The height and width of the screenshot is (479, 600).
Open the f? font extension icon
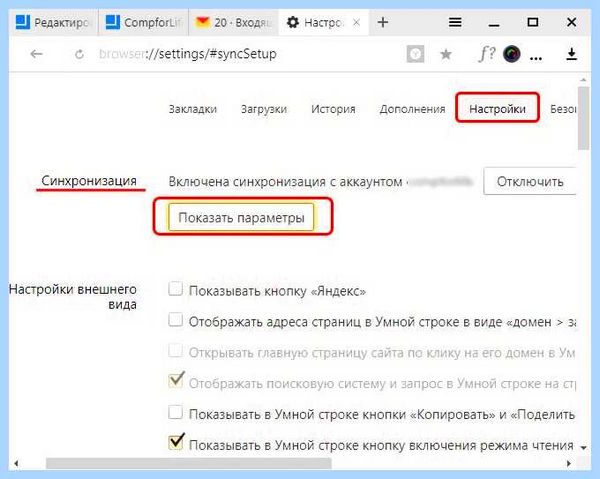pyautogui.click(x=486, y=54)
